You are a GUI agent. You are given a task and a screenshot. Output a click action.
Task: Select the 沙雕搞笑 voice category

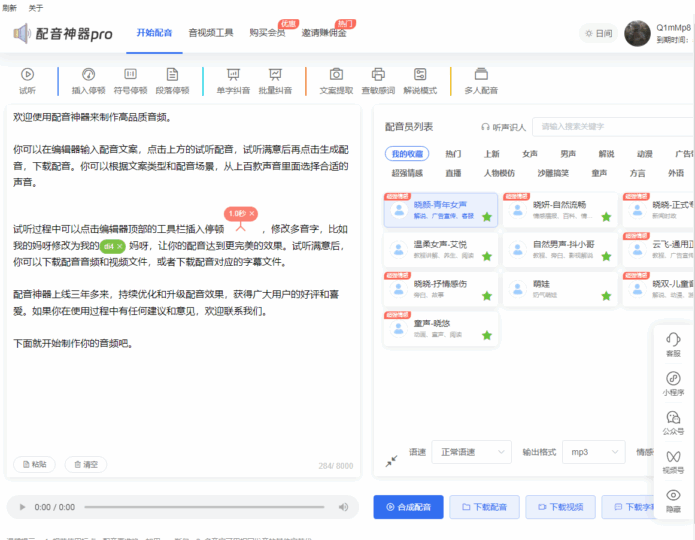(x=553, y=173)
